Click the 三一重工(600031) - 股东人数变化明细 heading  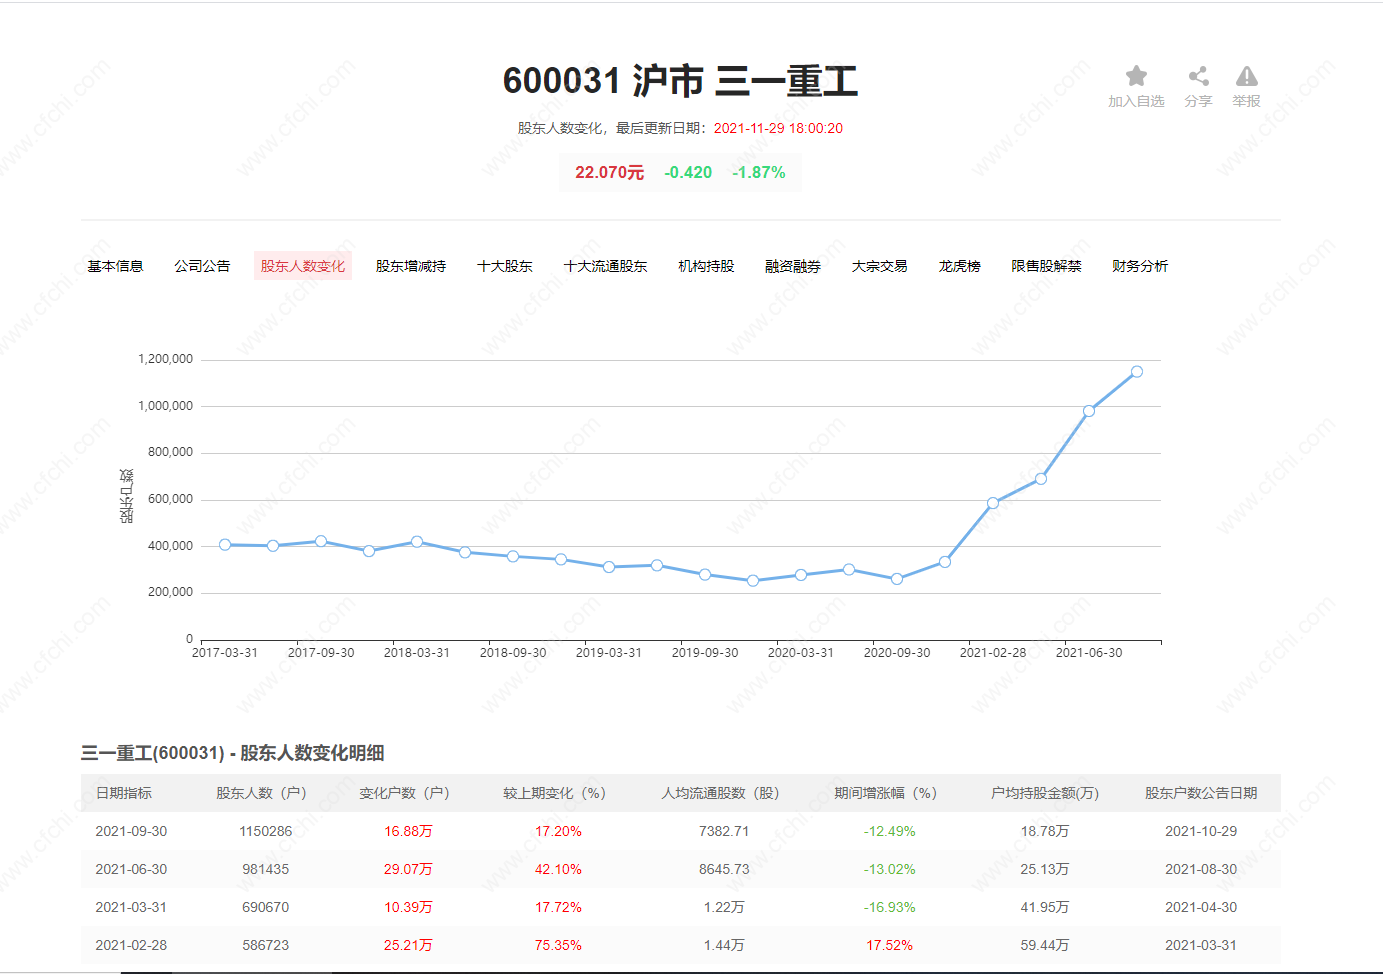tap(233, 753)
